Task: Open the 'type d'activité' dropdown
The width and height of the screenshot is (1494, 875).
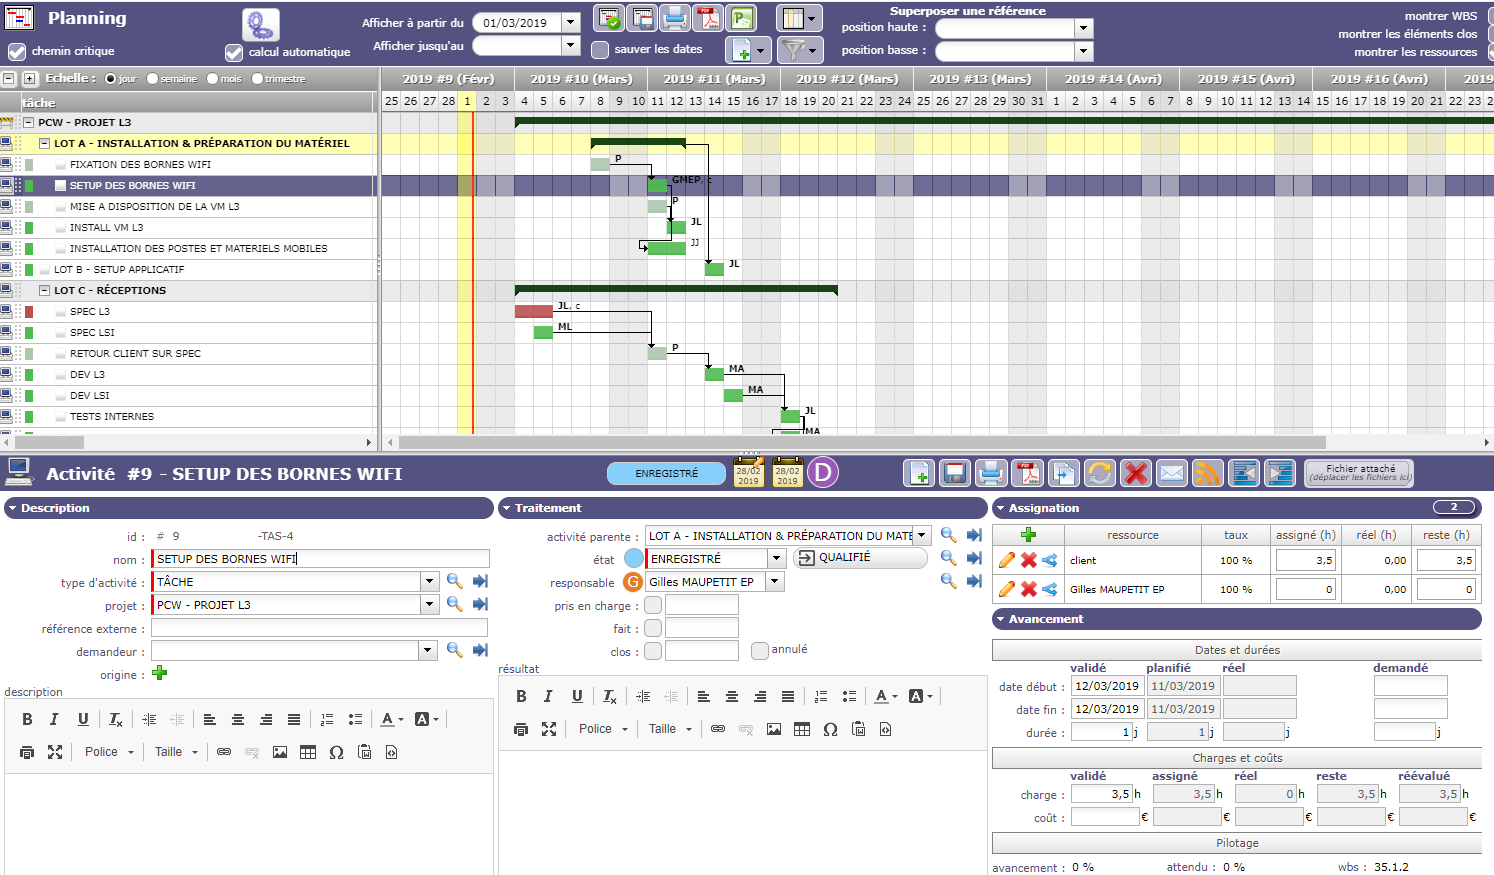Action: tap(429, 581)
